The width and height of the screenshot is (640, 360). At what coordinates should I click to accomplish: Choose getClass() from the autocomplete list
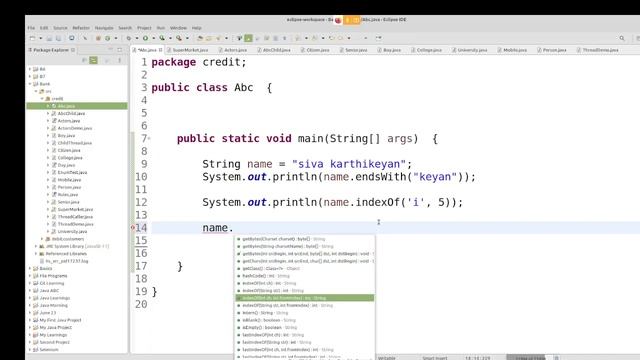[304, 269]
